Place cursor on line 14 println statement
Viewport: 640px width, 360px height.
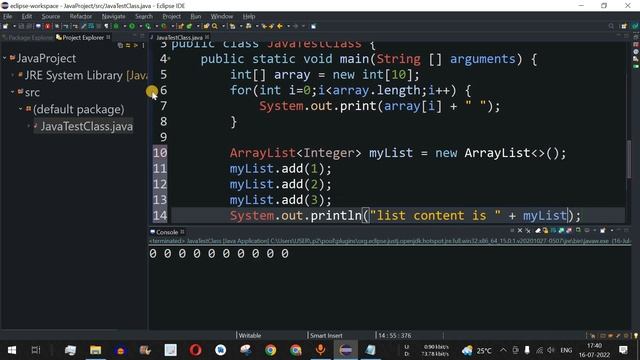pyautogui.click(x=405, y=215)
